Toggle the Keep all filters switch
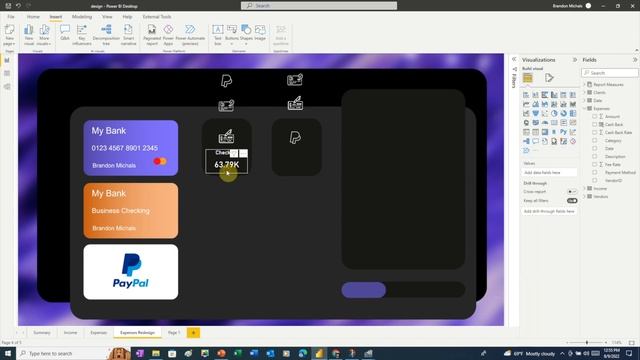Image resolution: width=640 pixels, height=360 pixels. coord(572,200)
